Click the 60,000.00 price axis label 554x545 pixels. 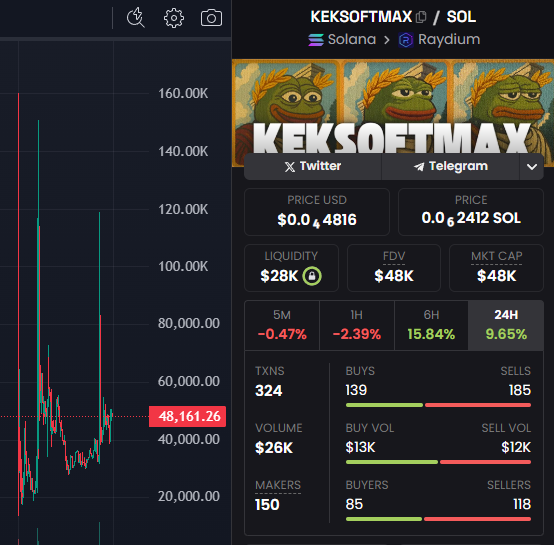189,381
